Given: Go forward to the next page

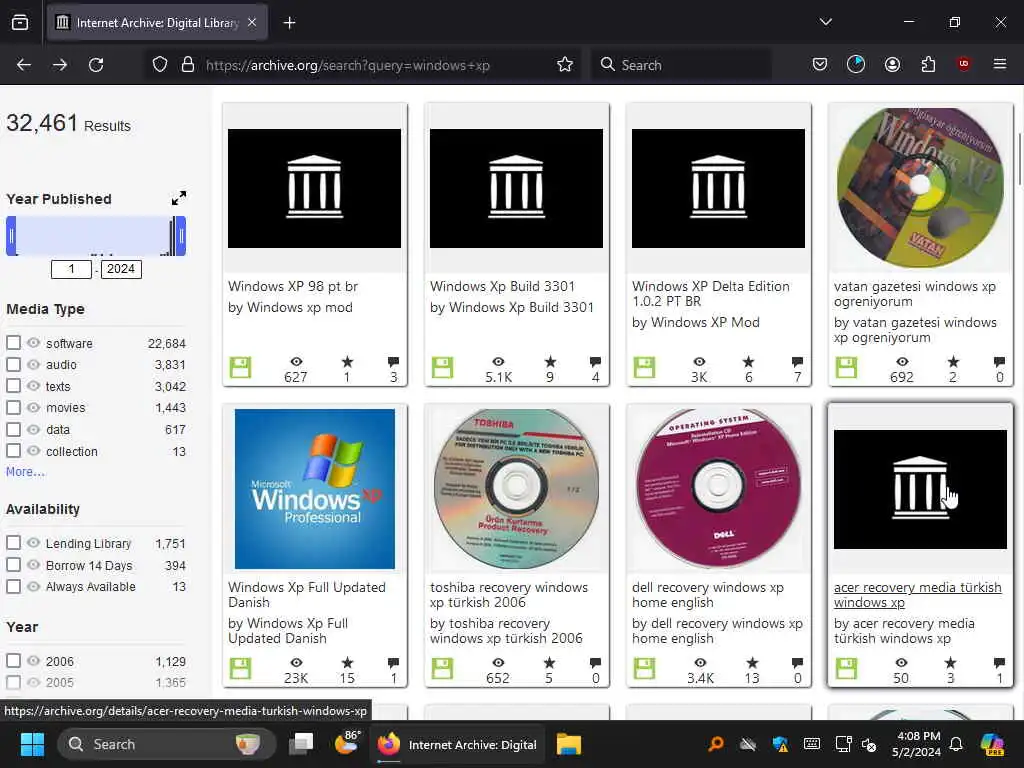Looking at the screenshot, I should coord(59,65).
